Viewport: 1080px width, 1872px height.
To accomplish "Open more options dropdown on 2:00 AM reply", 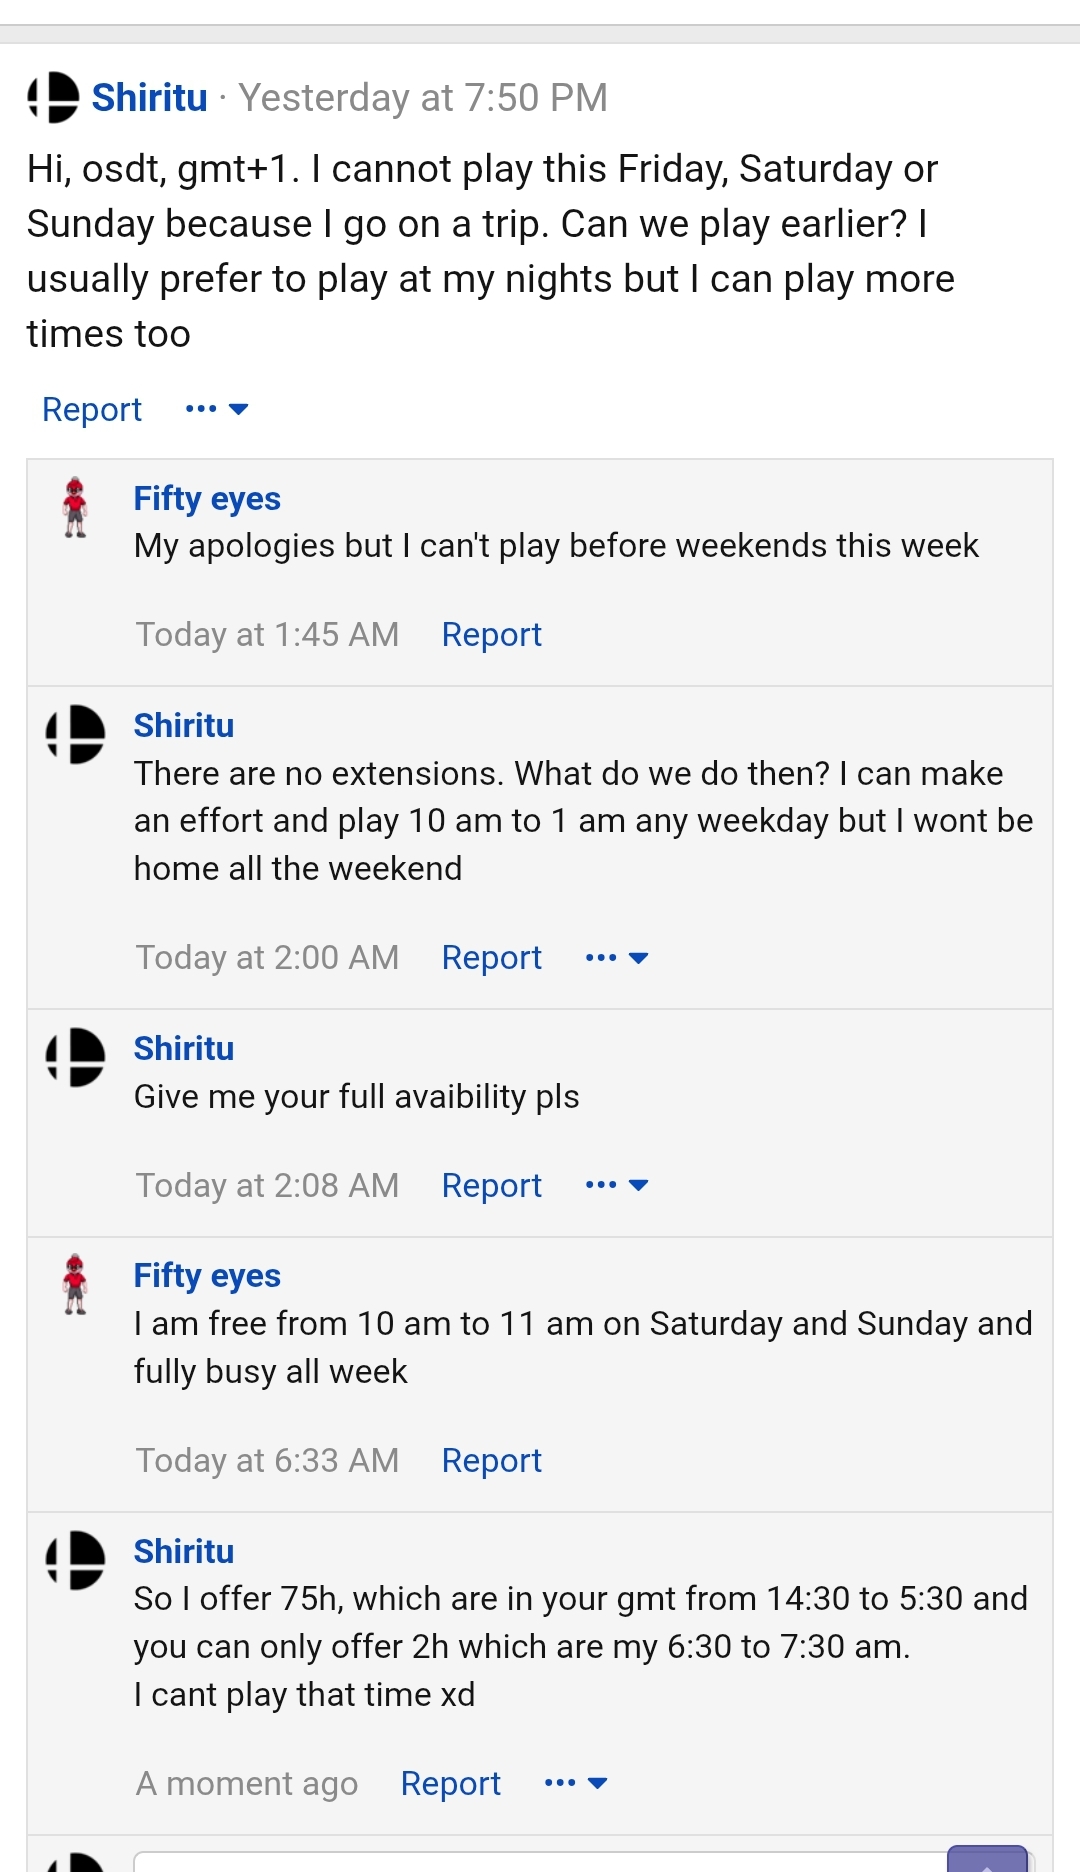I will point(617,958).
